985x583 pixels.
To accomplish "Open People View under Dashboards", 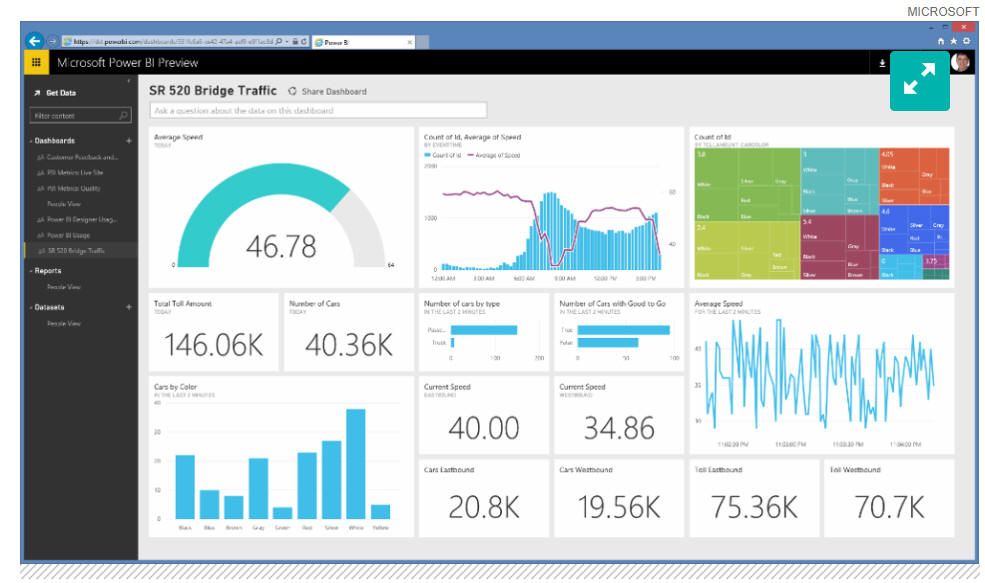I will click(x=64, y=204).
